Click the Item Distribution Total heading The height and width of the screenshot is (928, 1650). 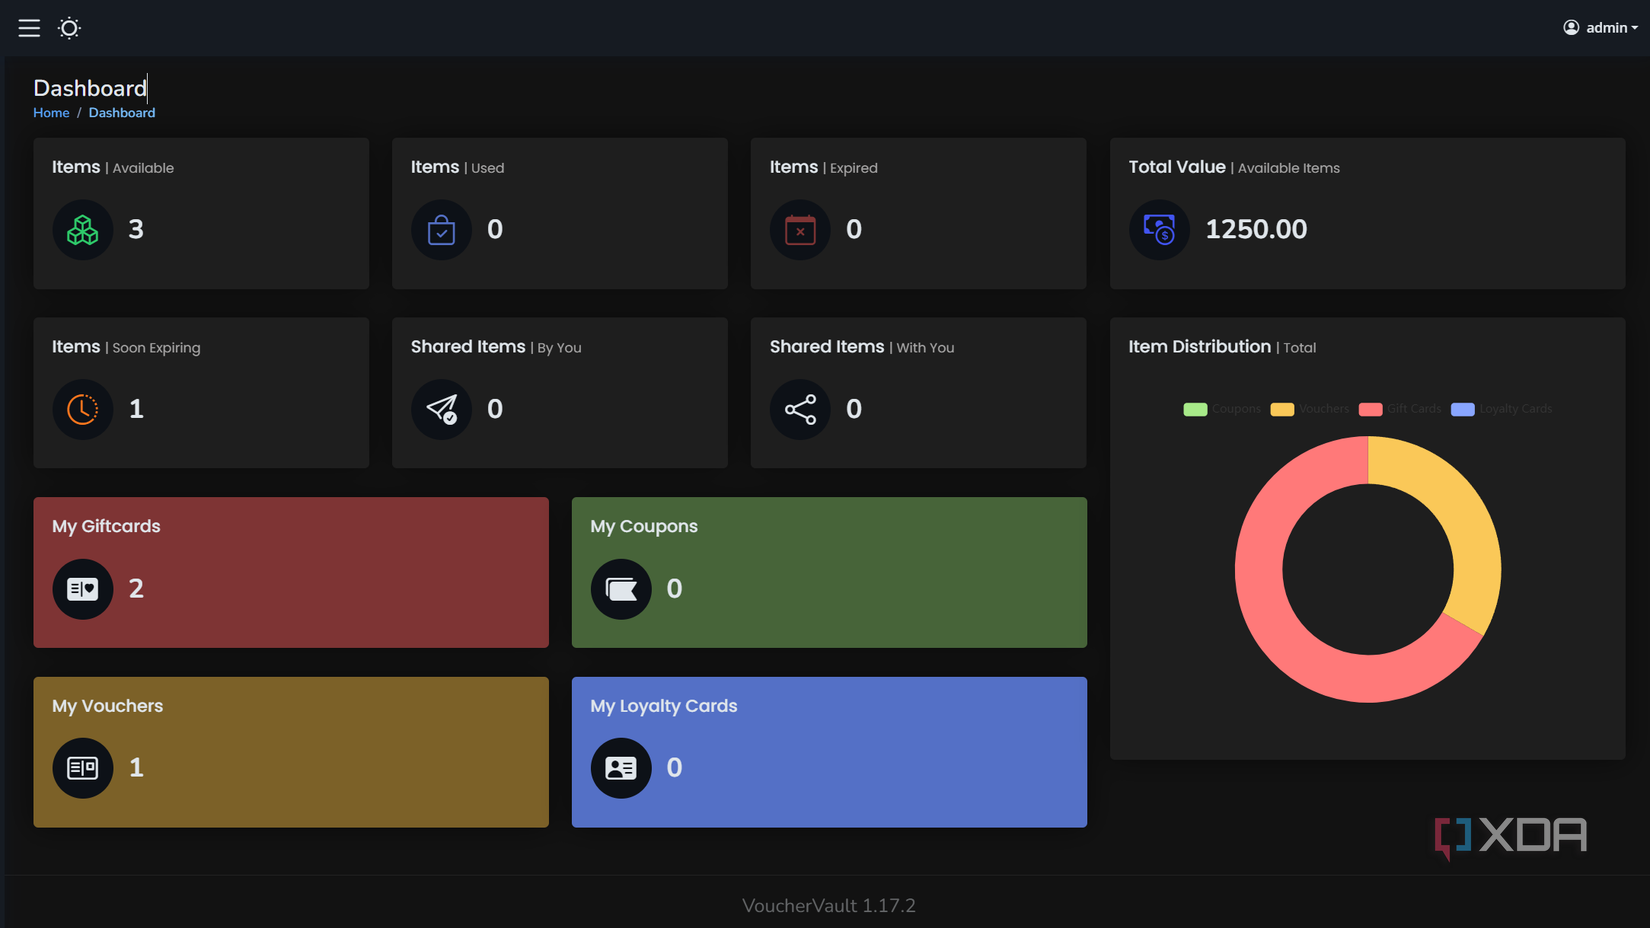tap(1222, 347)
